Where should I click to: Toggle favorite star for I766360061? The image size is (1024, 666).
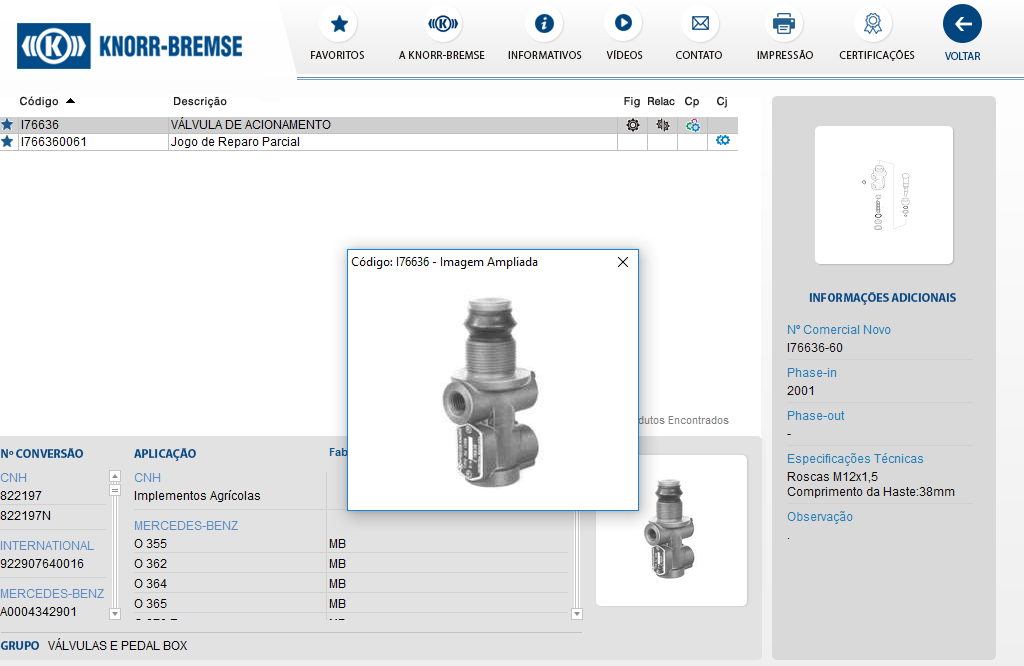[7, 142]
